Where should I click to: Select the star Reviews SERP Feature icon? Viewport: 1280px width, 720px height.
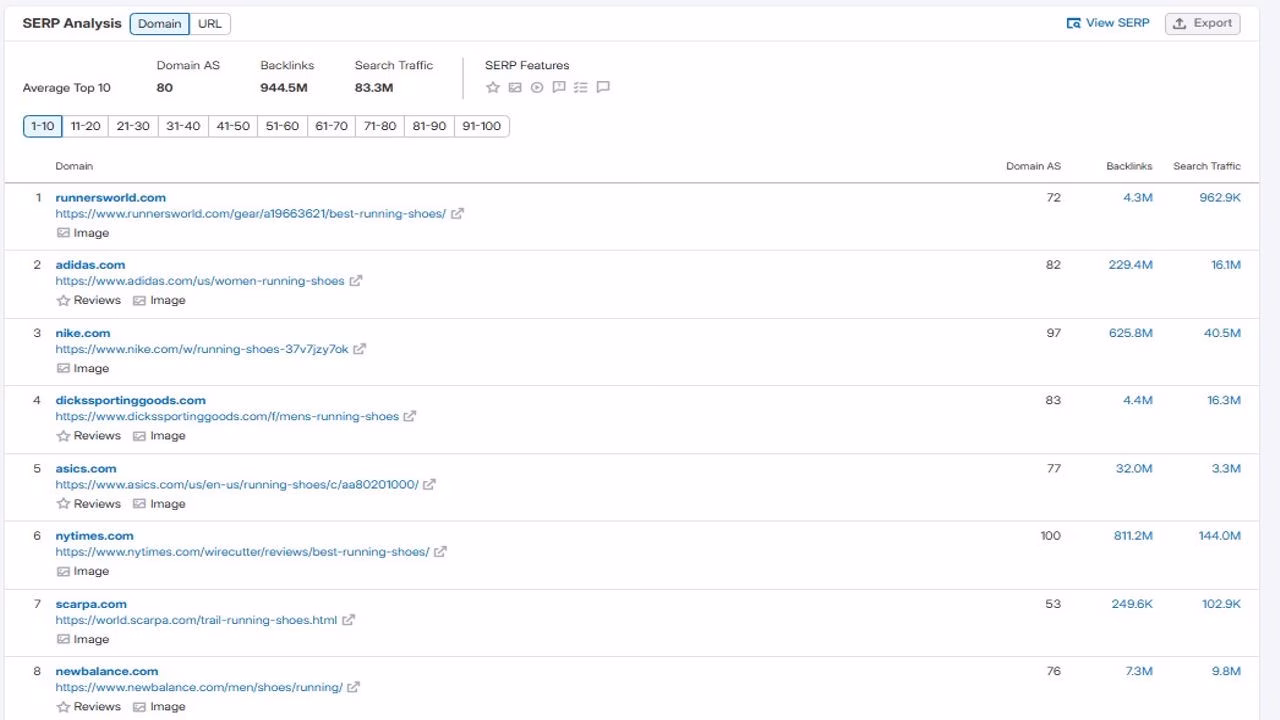pyautogui.click(x=493, y=87)
